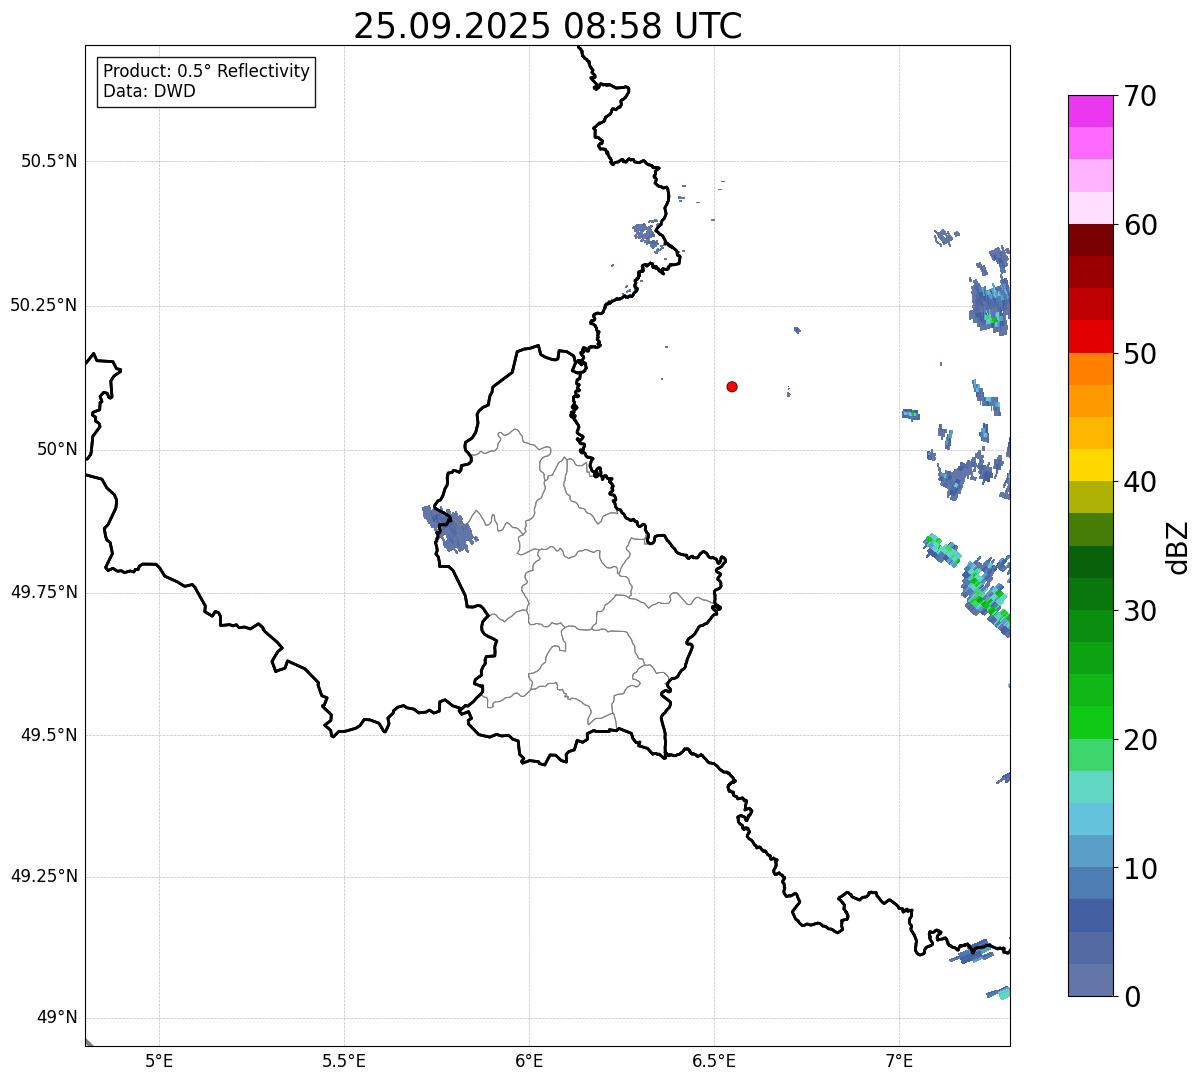
Task: Click the 6.5°E longitude label
Action: click(714, 1060)
